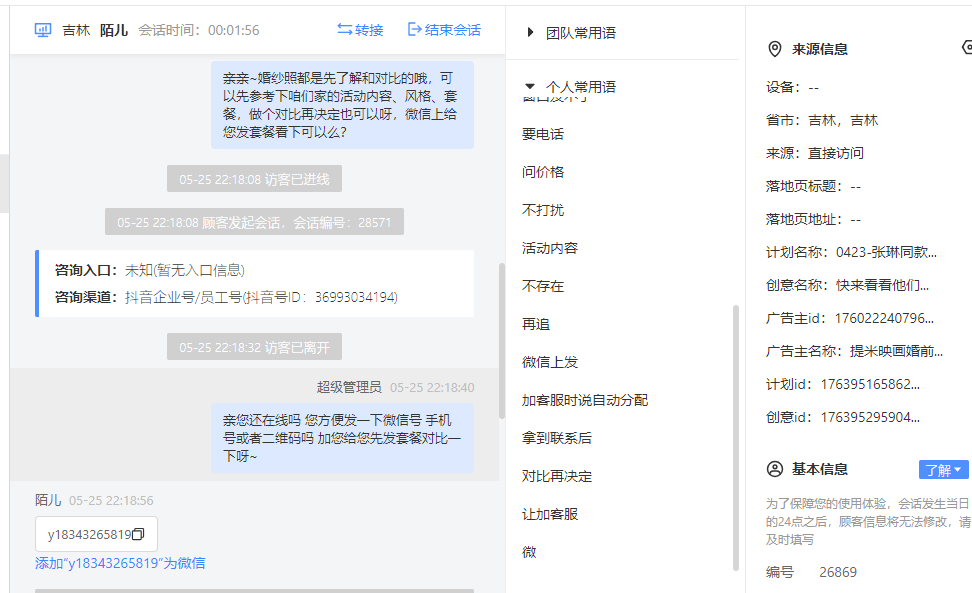
Task: Click agent message starting 亲您还在线吗
Action: [x=342, y=438]
